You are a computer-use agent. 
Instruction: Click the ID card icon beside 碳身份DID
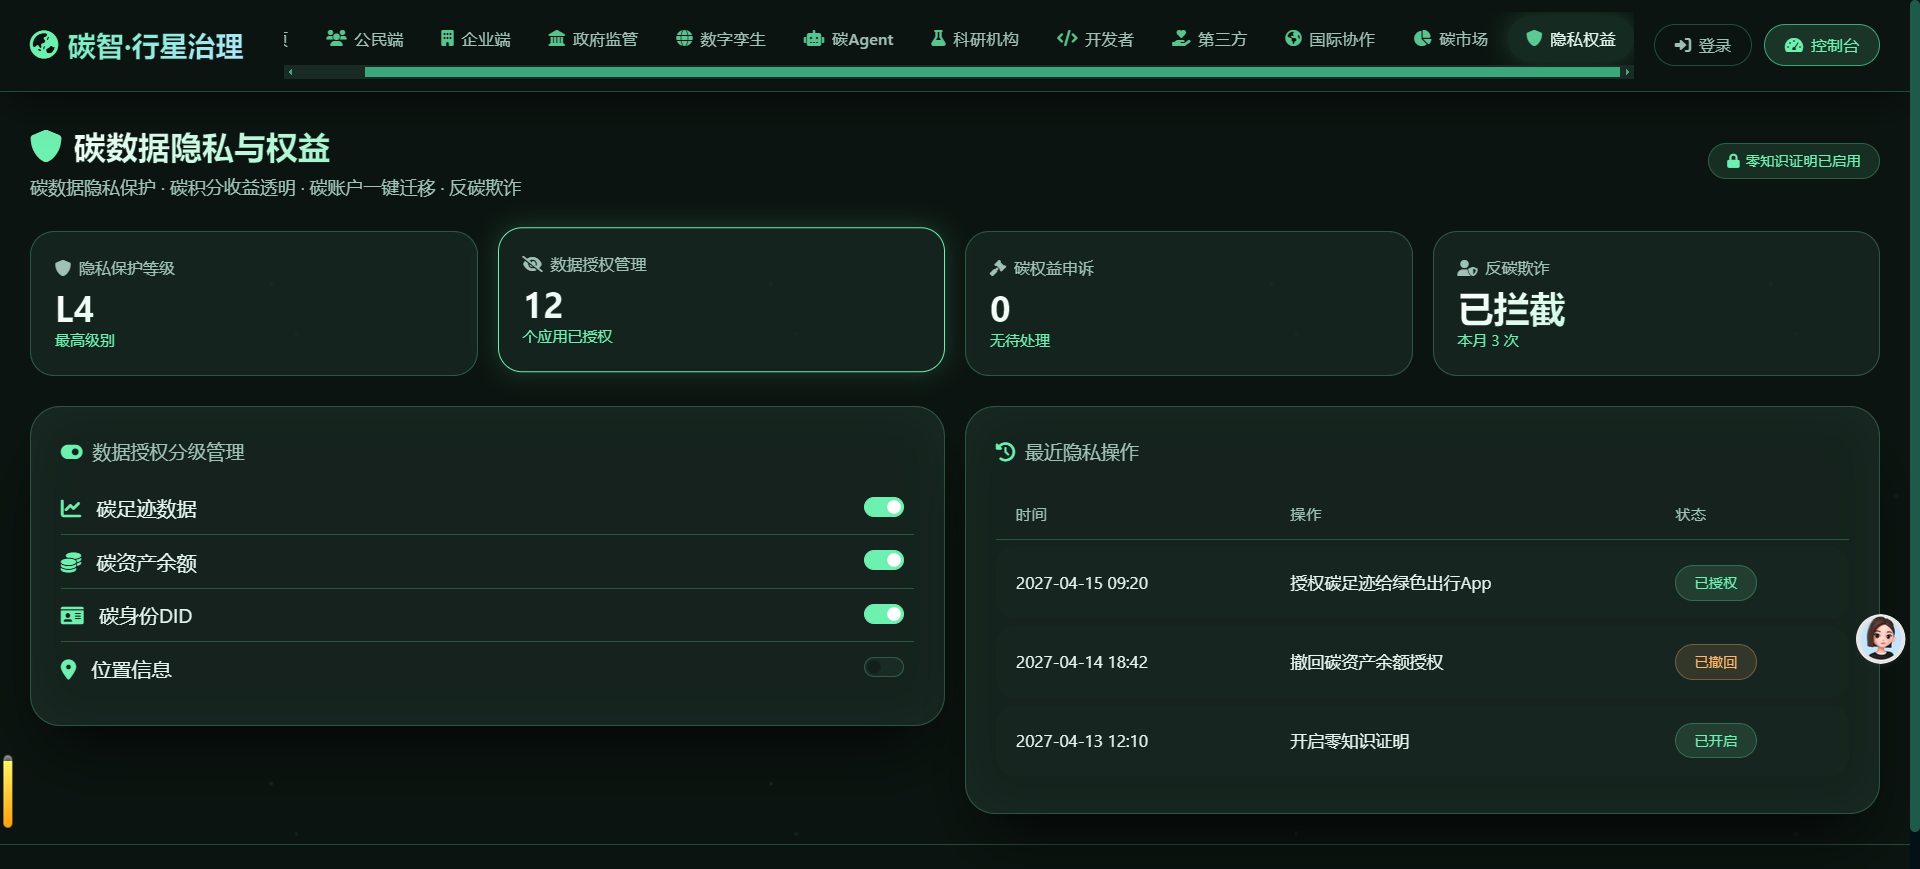pyautogui.click(x=72, y=616)
